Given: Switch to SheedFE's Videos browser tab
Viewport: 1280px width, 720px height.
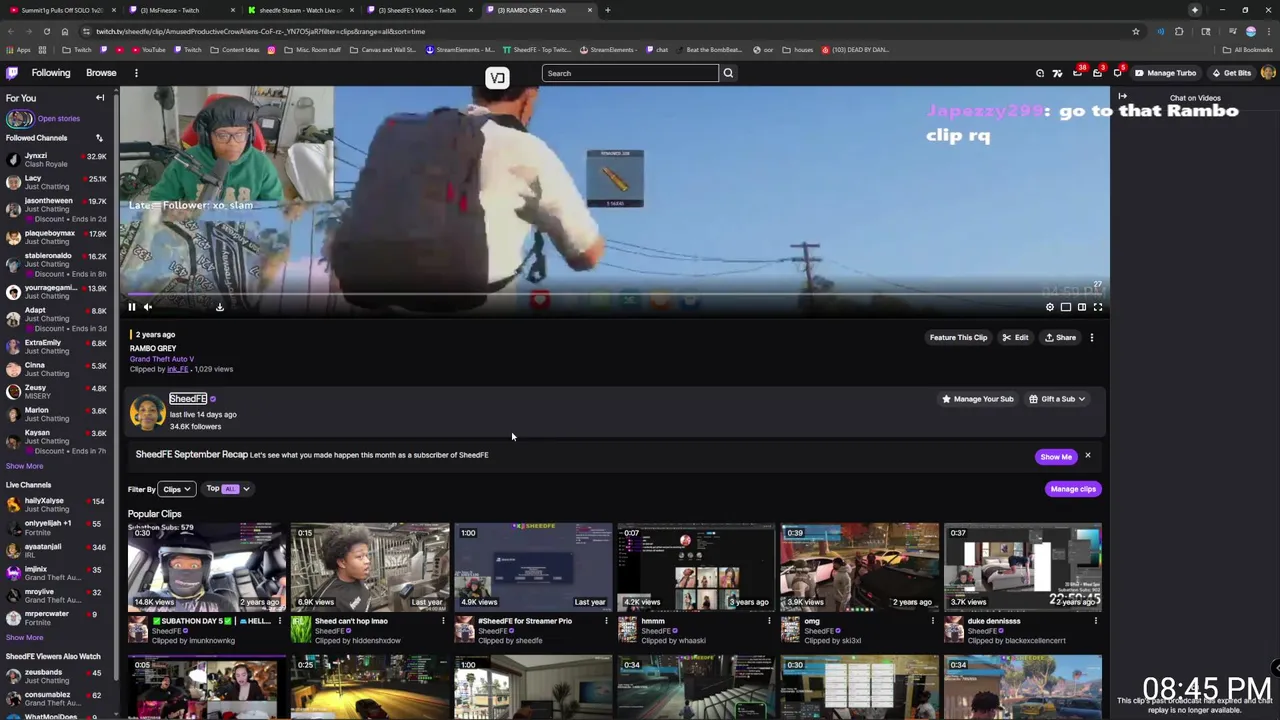Looking at the screenshot, I should click(x=420, y=10).
